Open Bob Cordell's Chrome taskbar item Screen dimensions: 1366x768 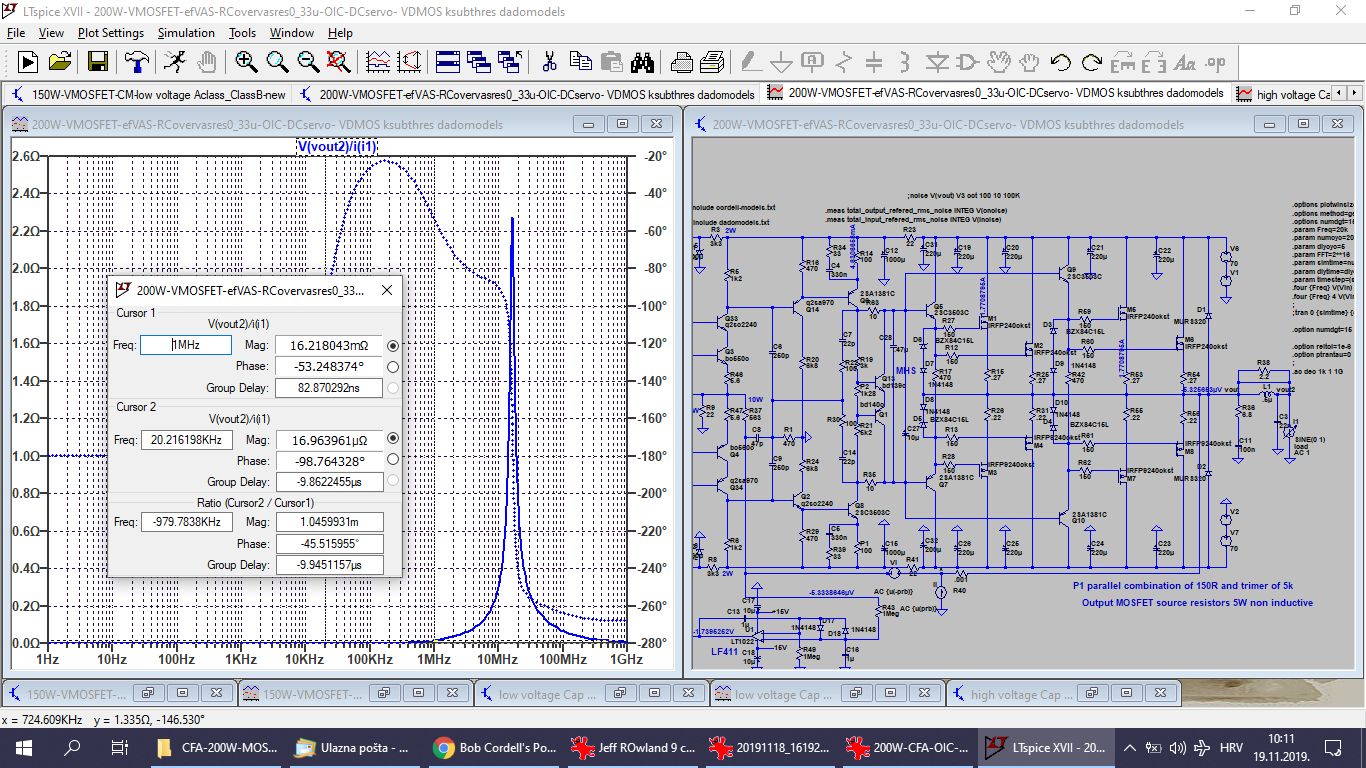point(496,747)
